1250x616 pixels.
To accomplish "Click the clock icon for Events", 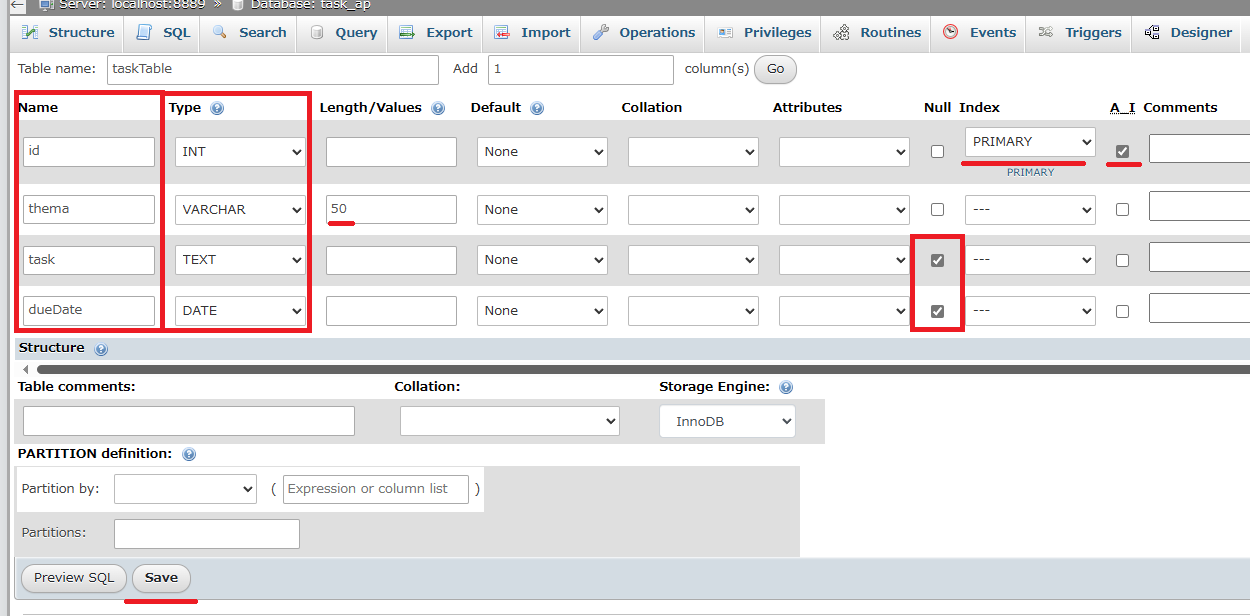I will [950, 32].
